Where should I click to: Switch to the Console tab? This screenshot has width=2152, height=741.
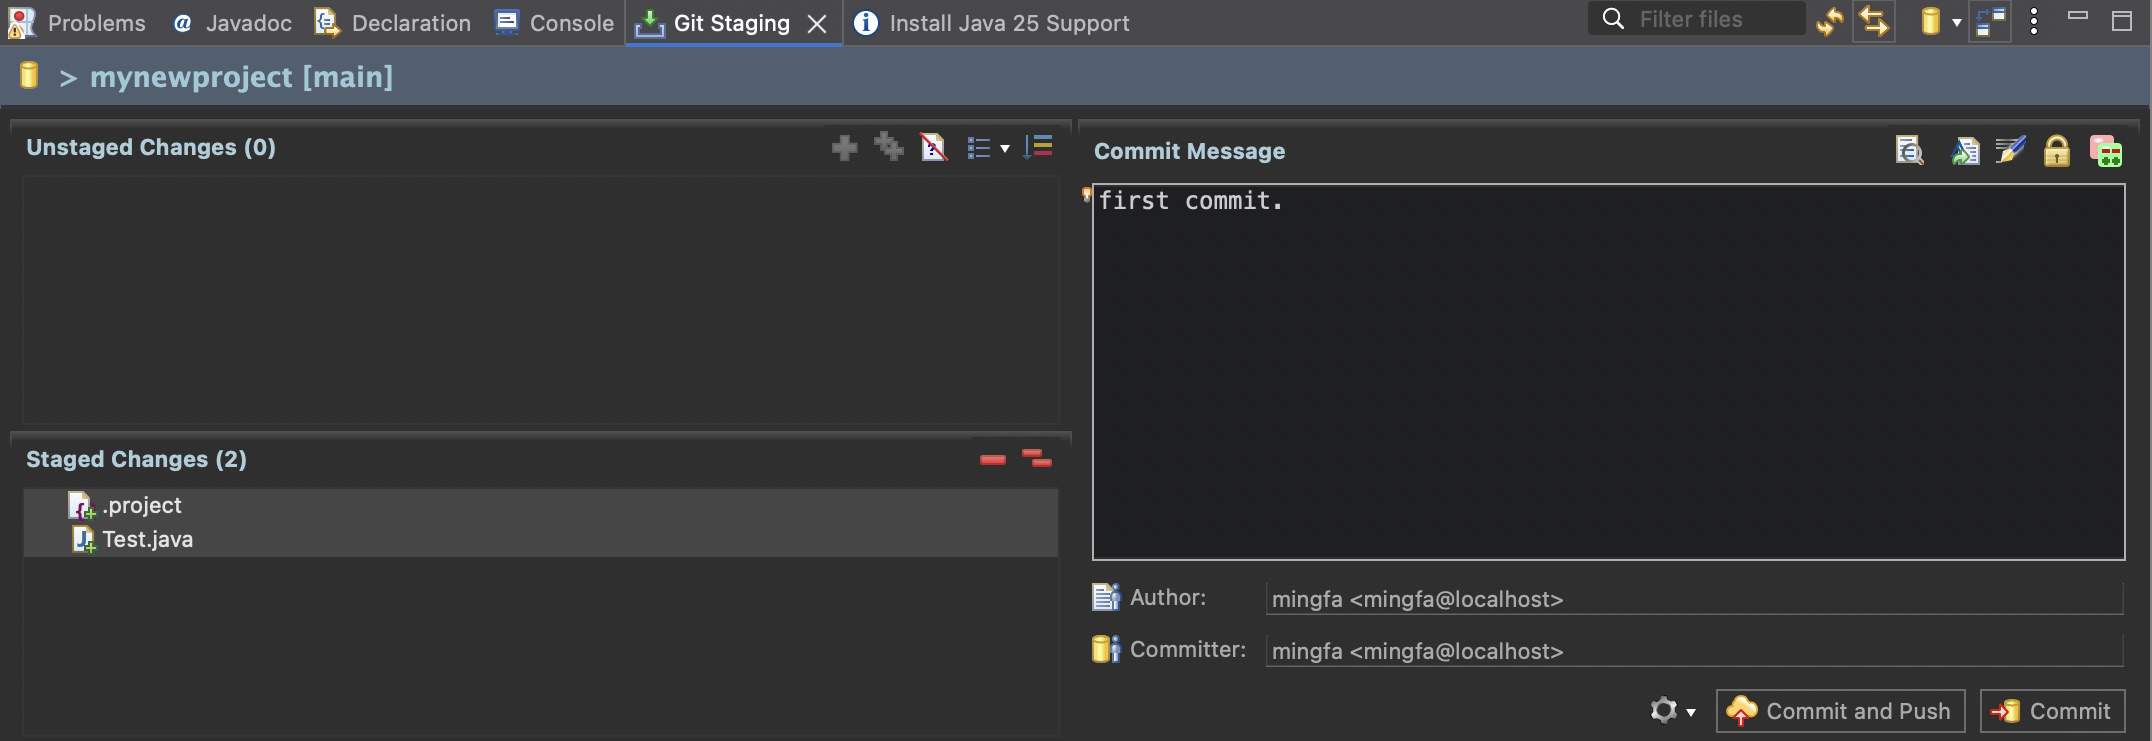pos(555,23)
